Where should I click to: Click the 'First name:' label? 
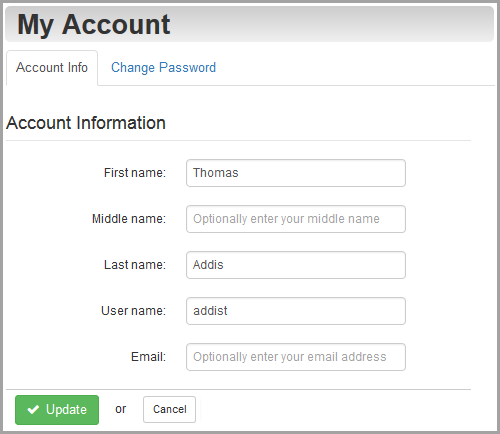point(135,173)
